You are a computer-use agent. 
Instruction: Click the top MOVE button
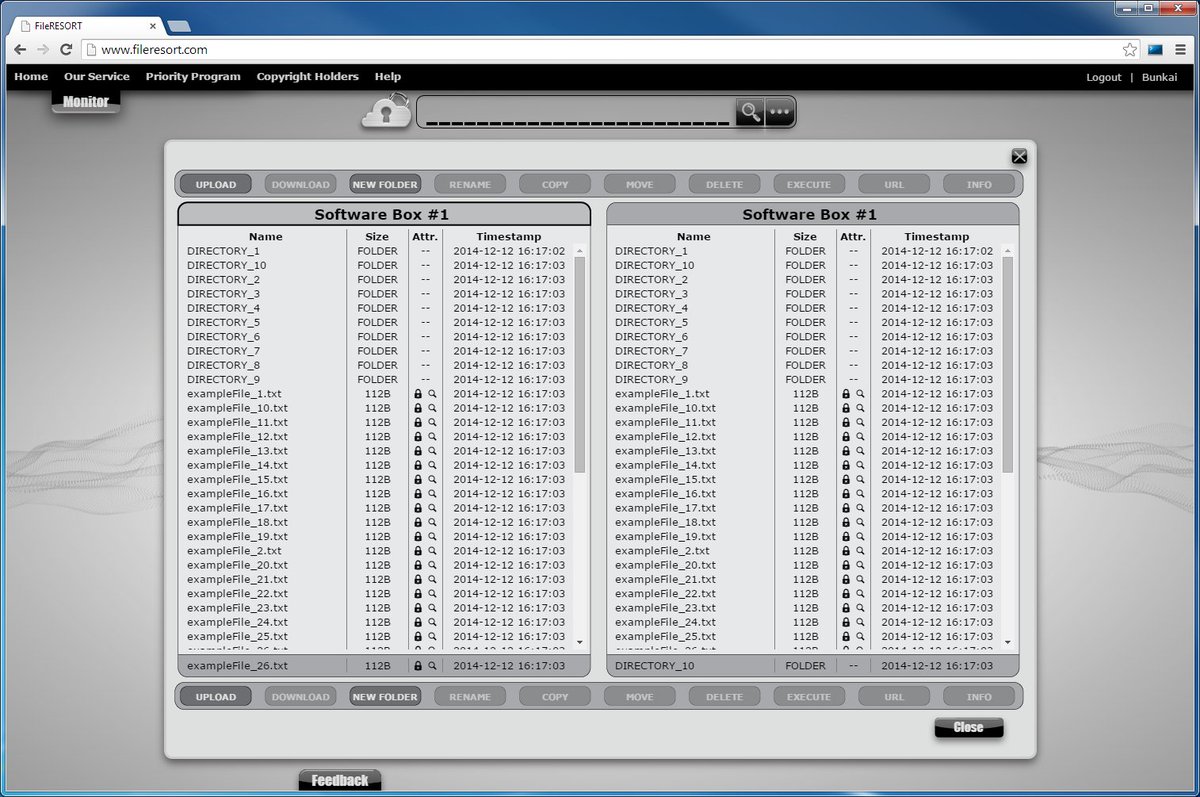click(640, 184)
